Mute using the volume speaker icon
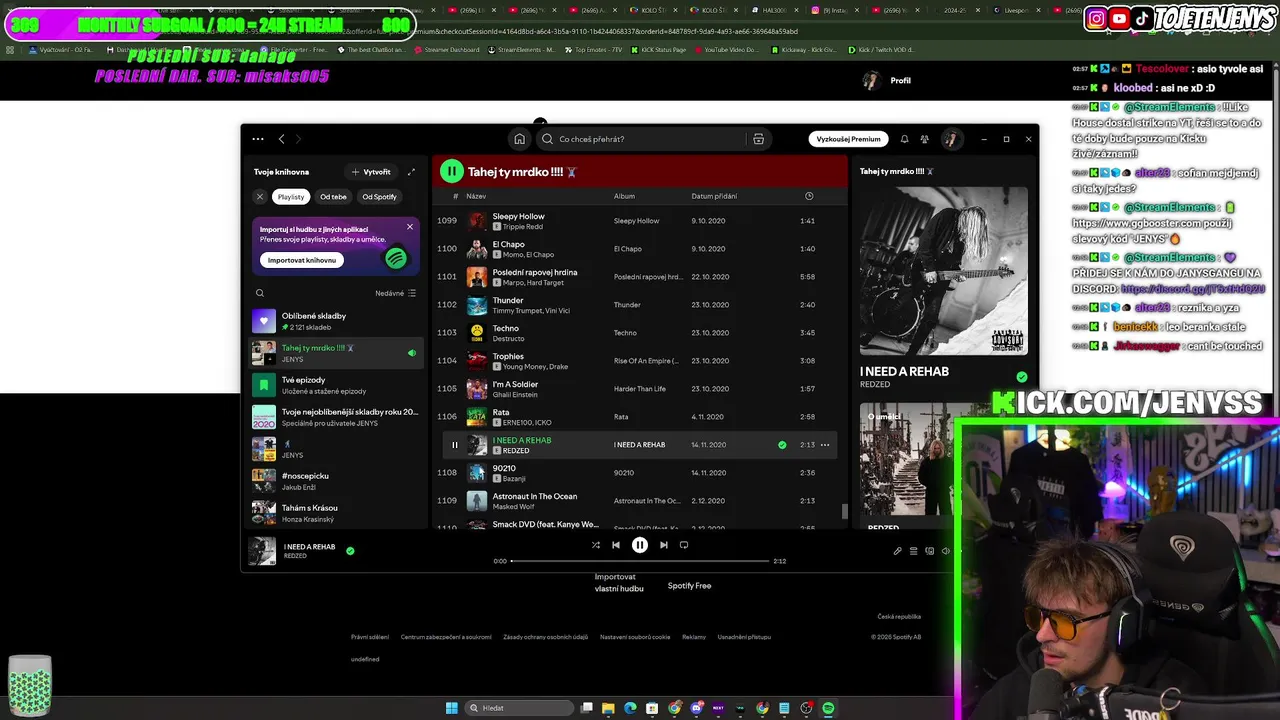1280x720 pixels. pos(945,551)
